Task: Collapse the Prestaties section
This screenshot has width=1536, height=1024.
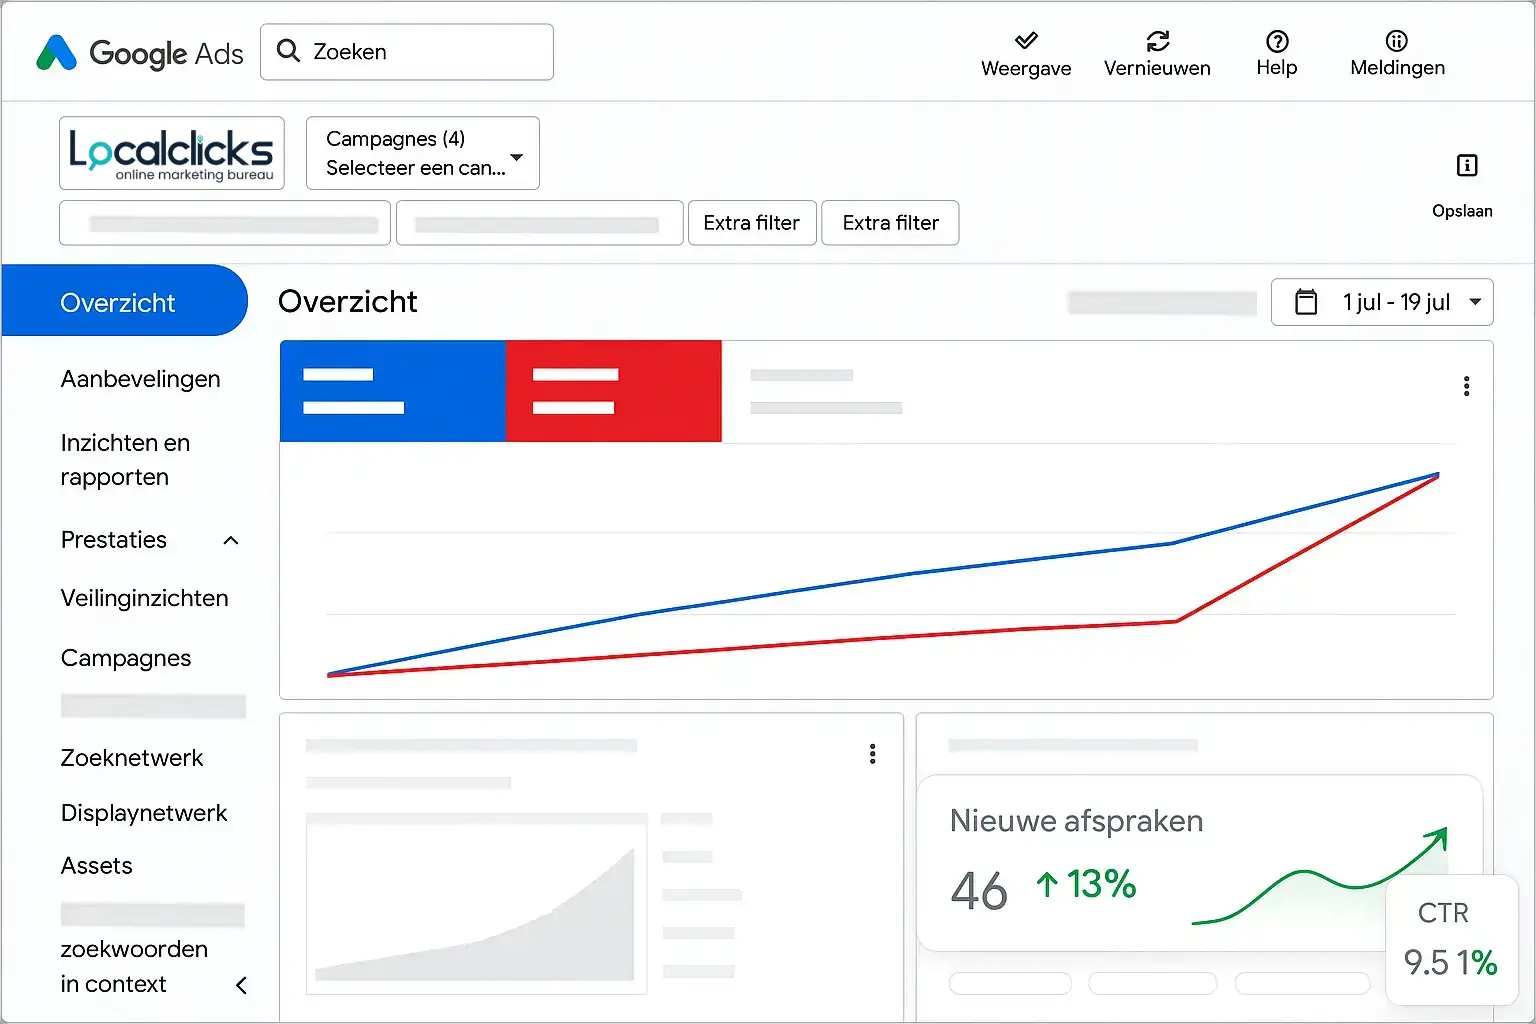Action: click(231, 540)
